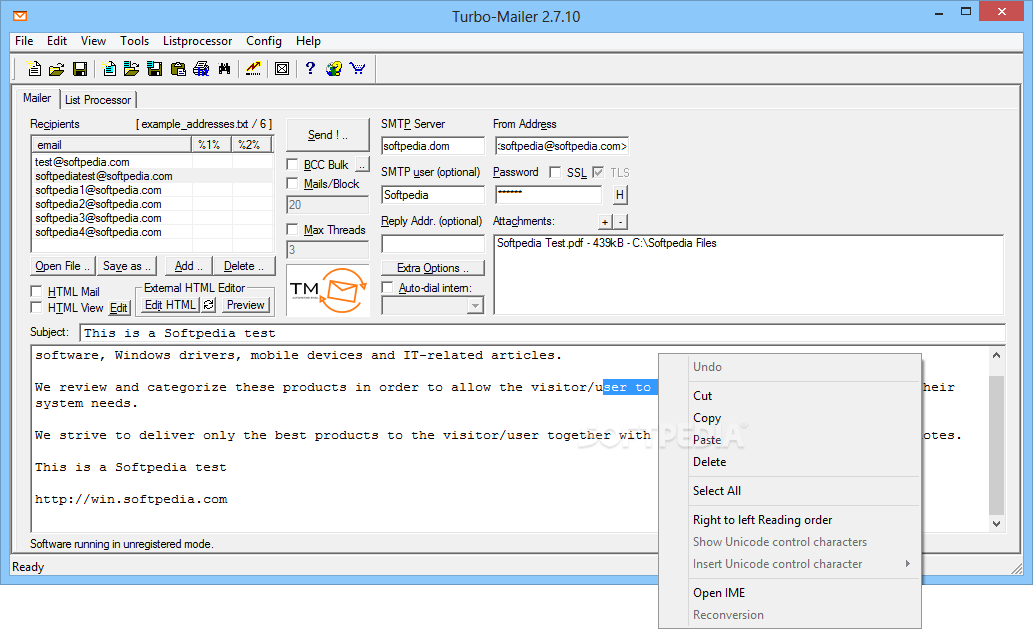Select the Softpedia Test.pdf attachment entry
The image size is (1033, 629).
(607, 243)
